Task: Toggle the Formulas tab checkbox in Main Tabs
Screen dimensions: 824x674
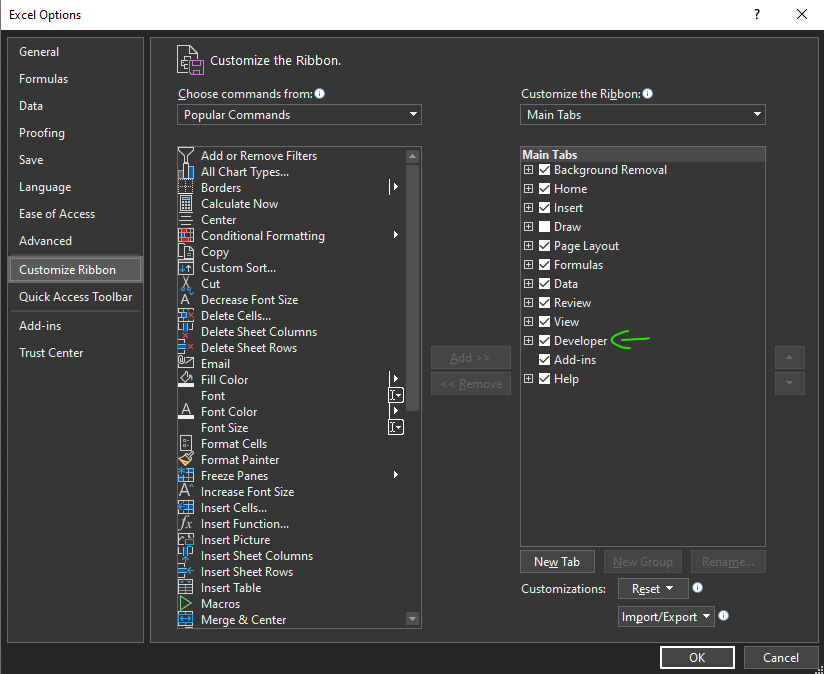Action: point(544,264)
